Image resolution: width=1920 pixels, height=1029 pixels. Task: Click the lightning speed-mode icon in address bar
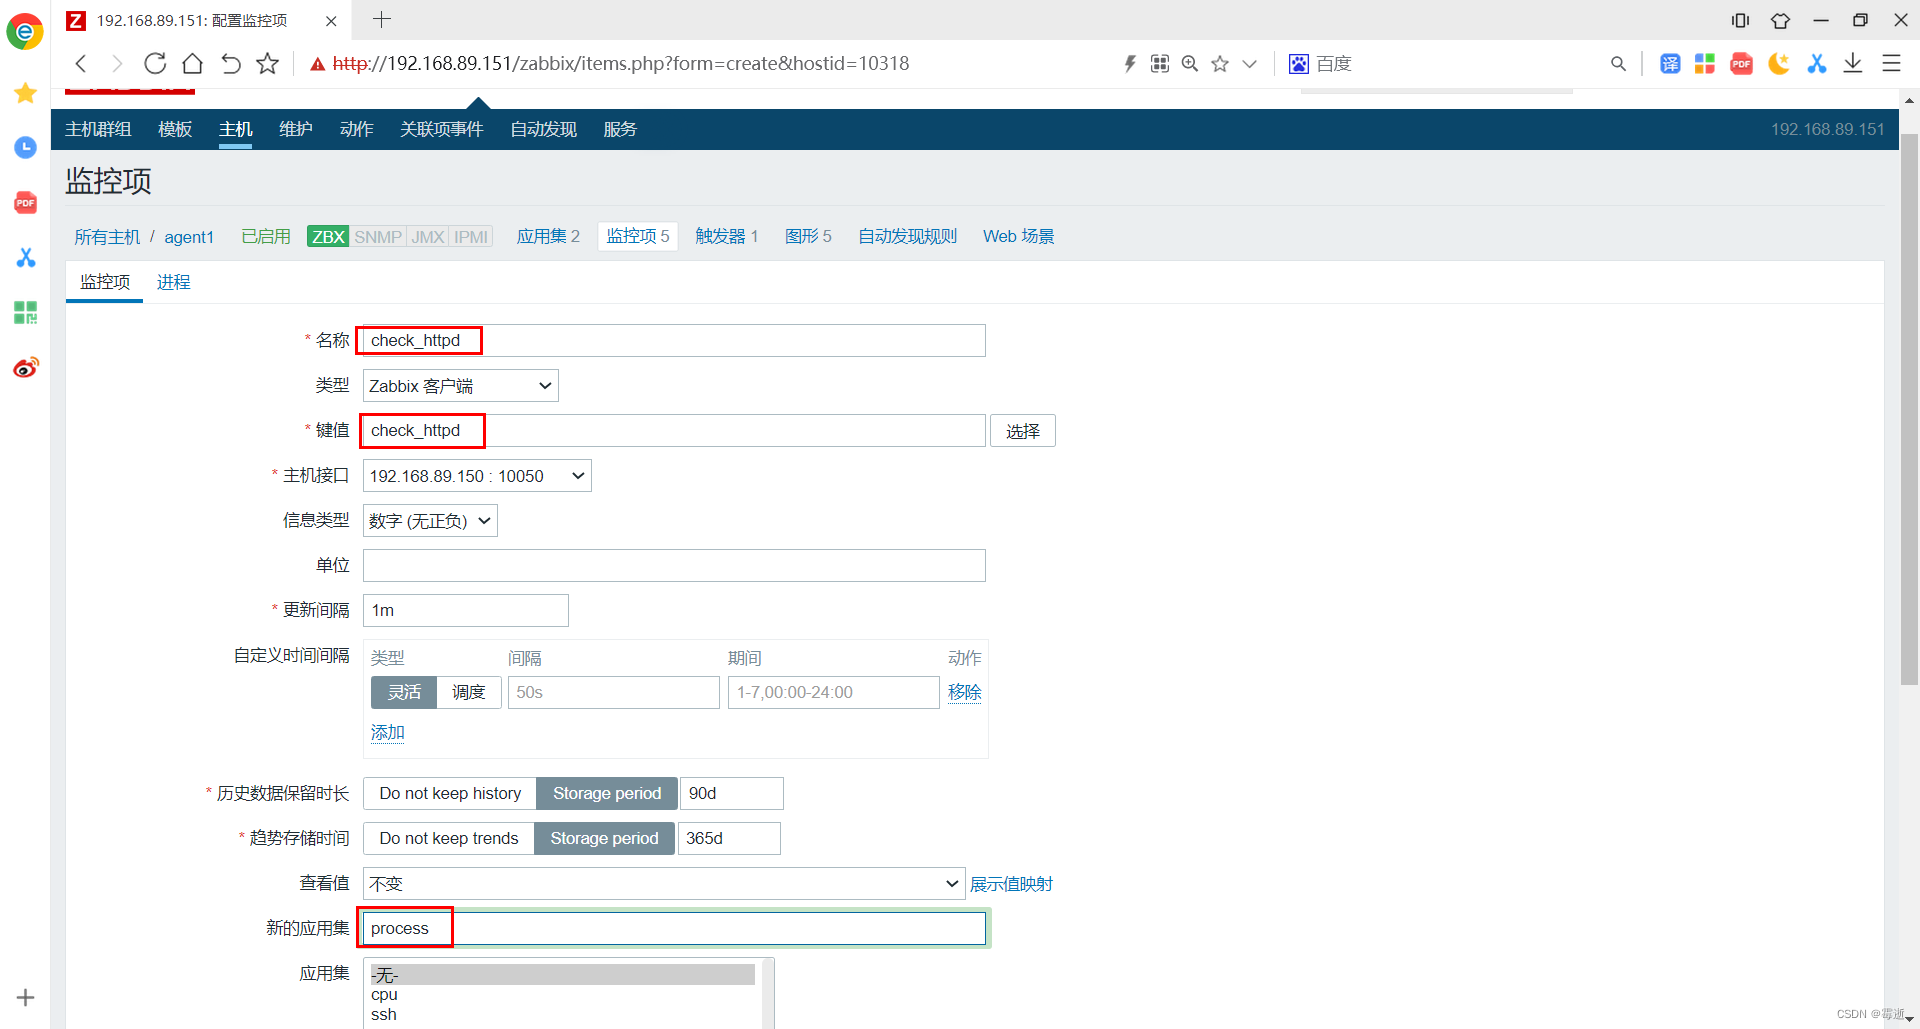(x=1130, y=64)
